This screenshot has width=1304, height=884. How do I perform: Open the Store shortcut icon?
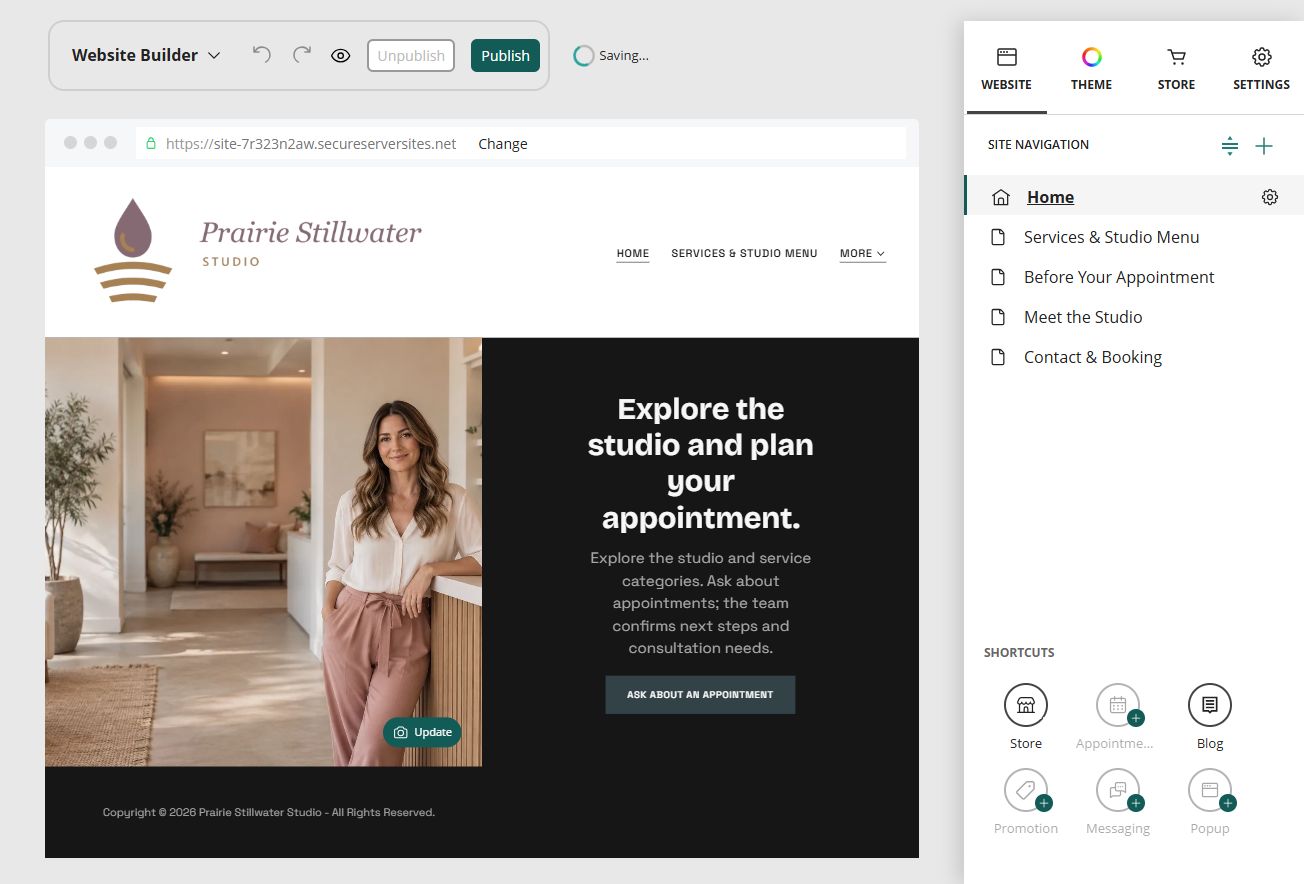click(x=1026, y=705)
